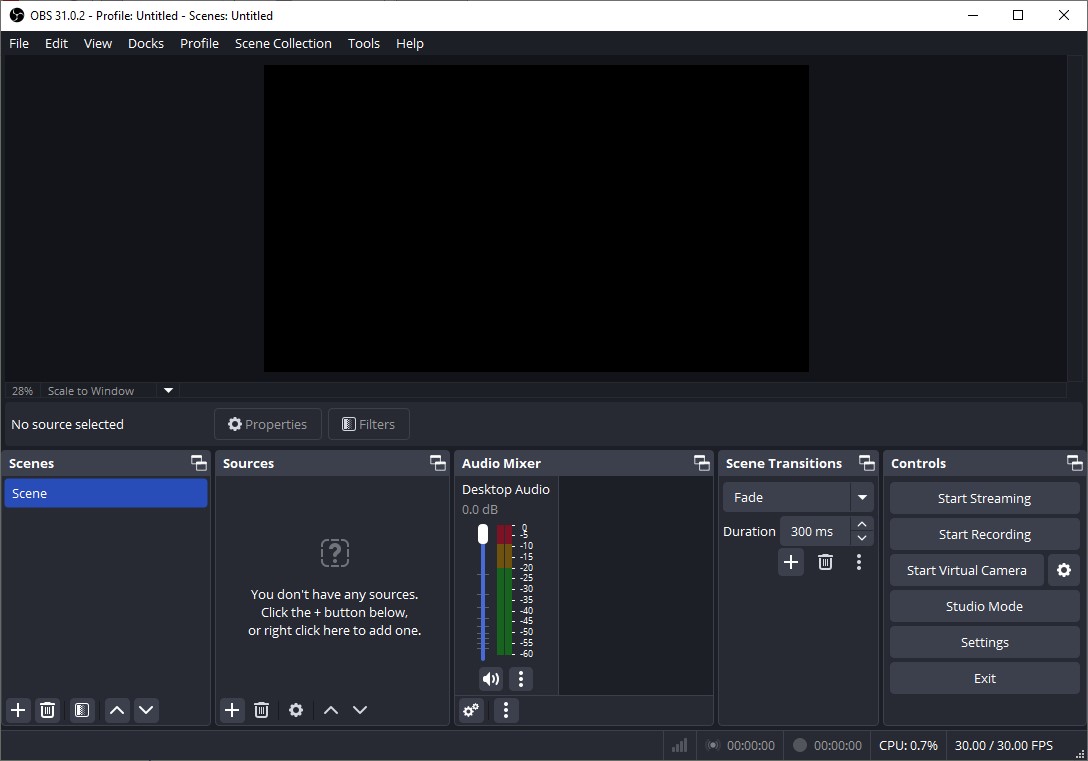The width and height of the screenshot is (1088, 761).
Task: Open the Profile menu
Action: 199,43
